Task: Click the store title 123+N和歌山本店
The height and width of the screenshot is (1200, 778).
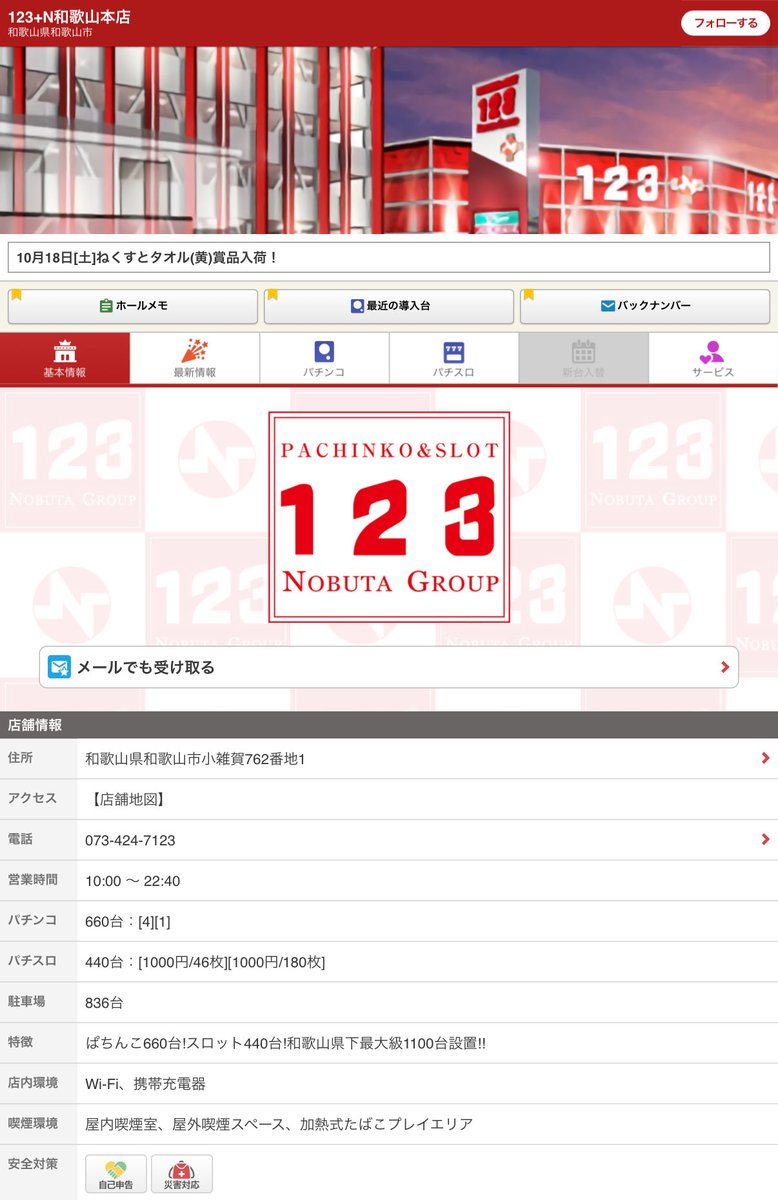Action: coord(69,17)
